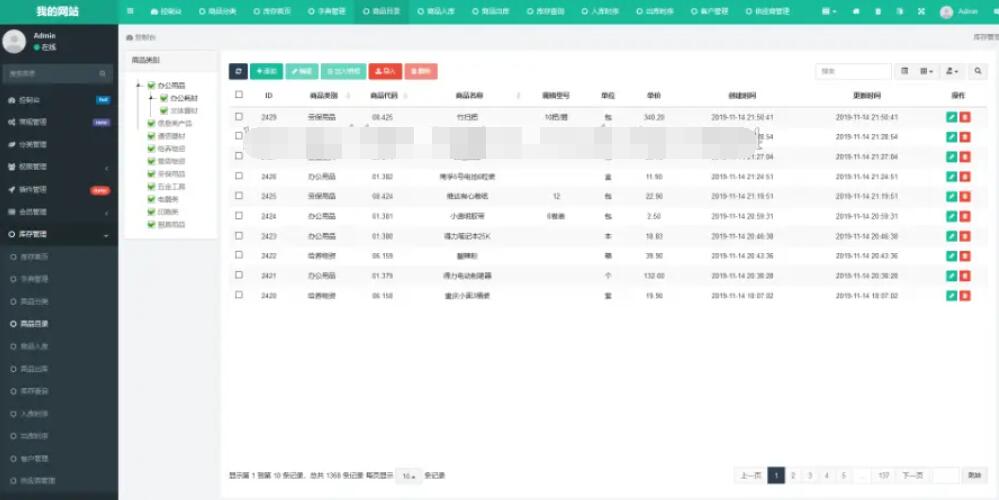Click the hamburger menu icon in top bar
Image resolution: width=999 pixels, height=500 pixels.
point(131,11)
